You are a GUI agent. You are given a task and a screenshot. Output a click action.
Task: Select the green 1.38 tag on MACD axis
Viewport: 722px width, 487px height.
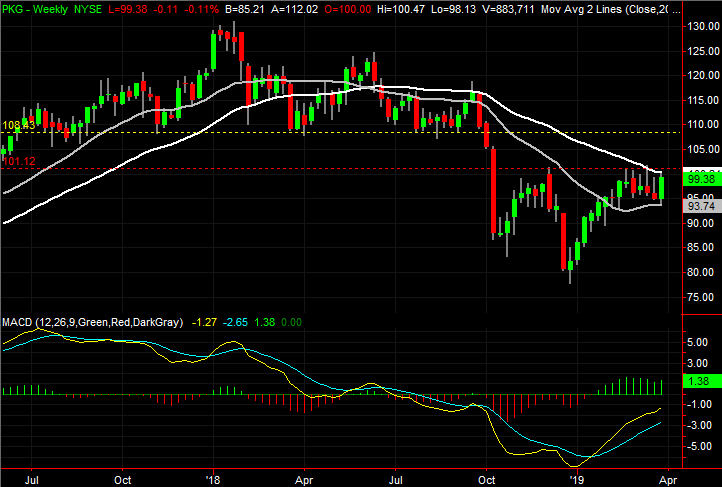702,381
